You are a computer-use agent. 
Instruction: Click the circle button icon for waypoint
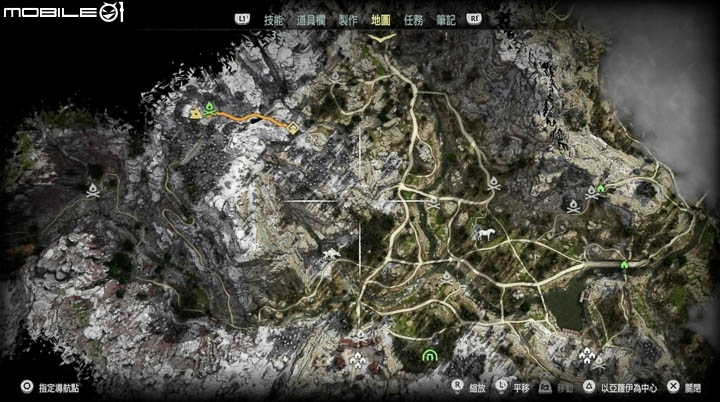27,387
